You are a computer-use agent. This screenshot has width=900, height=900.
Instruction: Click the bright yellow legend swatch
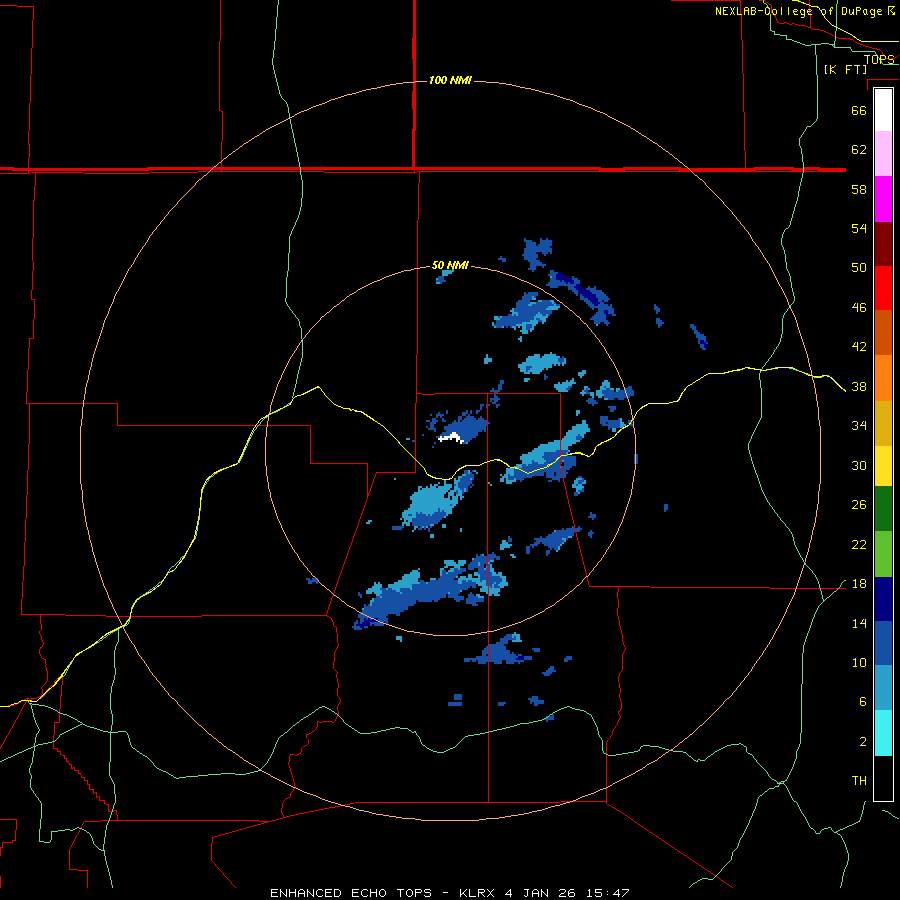pyautogui.click(x=883, y=466)
